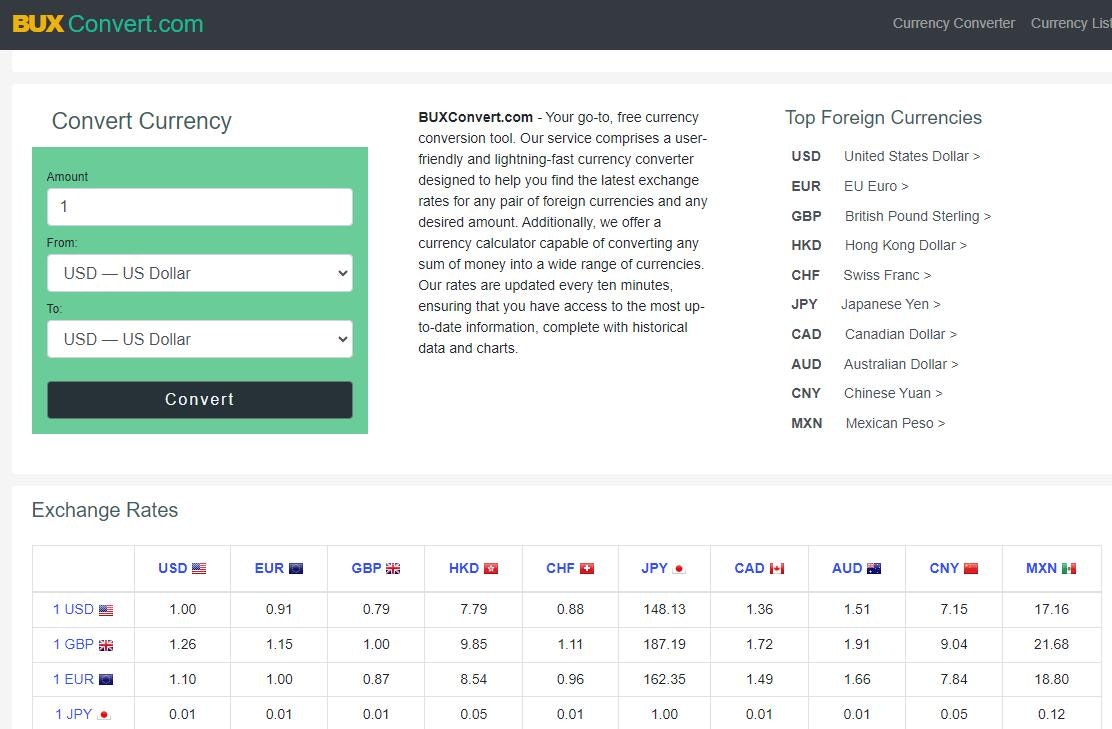This screenshot has height=729, width=1112.
Task: Click AUD column header link
Action: [847, 568]
